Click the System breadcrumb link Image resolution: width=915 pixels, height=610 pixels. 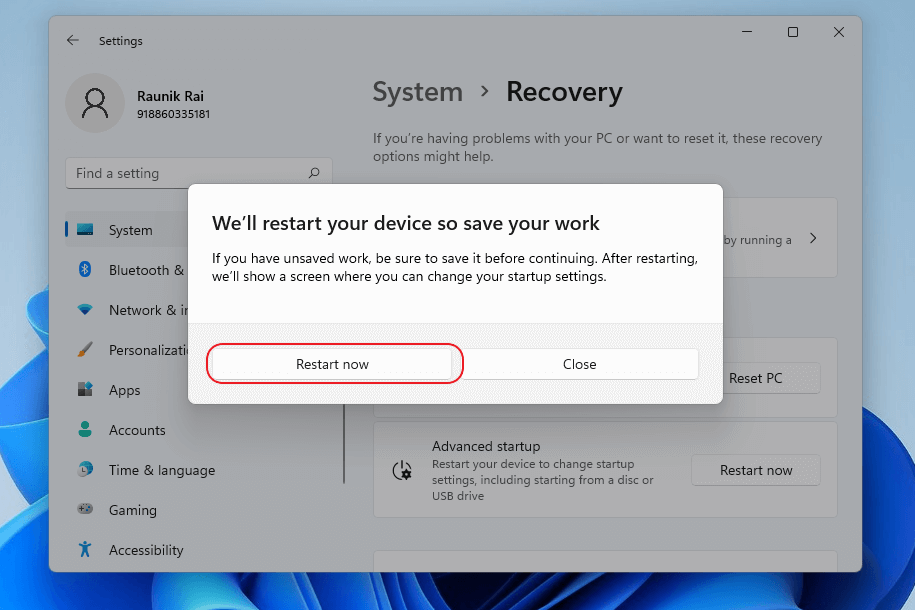point(418,92)
